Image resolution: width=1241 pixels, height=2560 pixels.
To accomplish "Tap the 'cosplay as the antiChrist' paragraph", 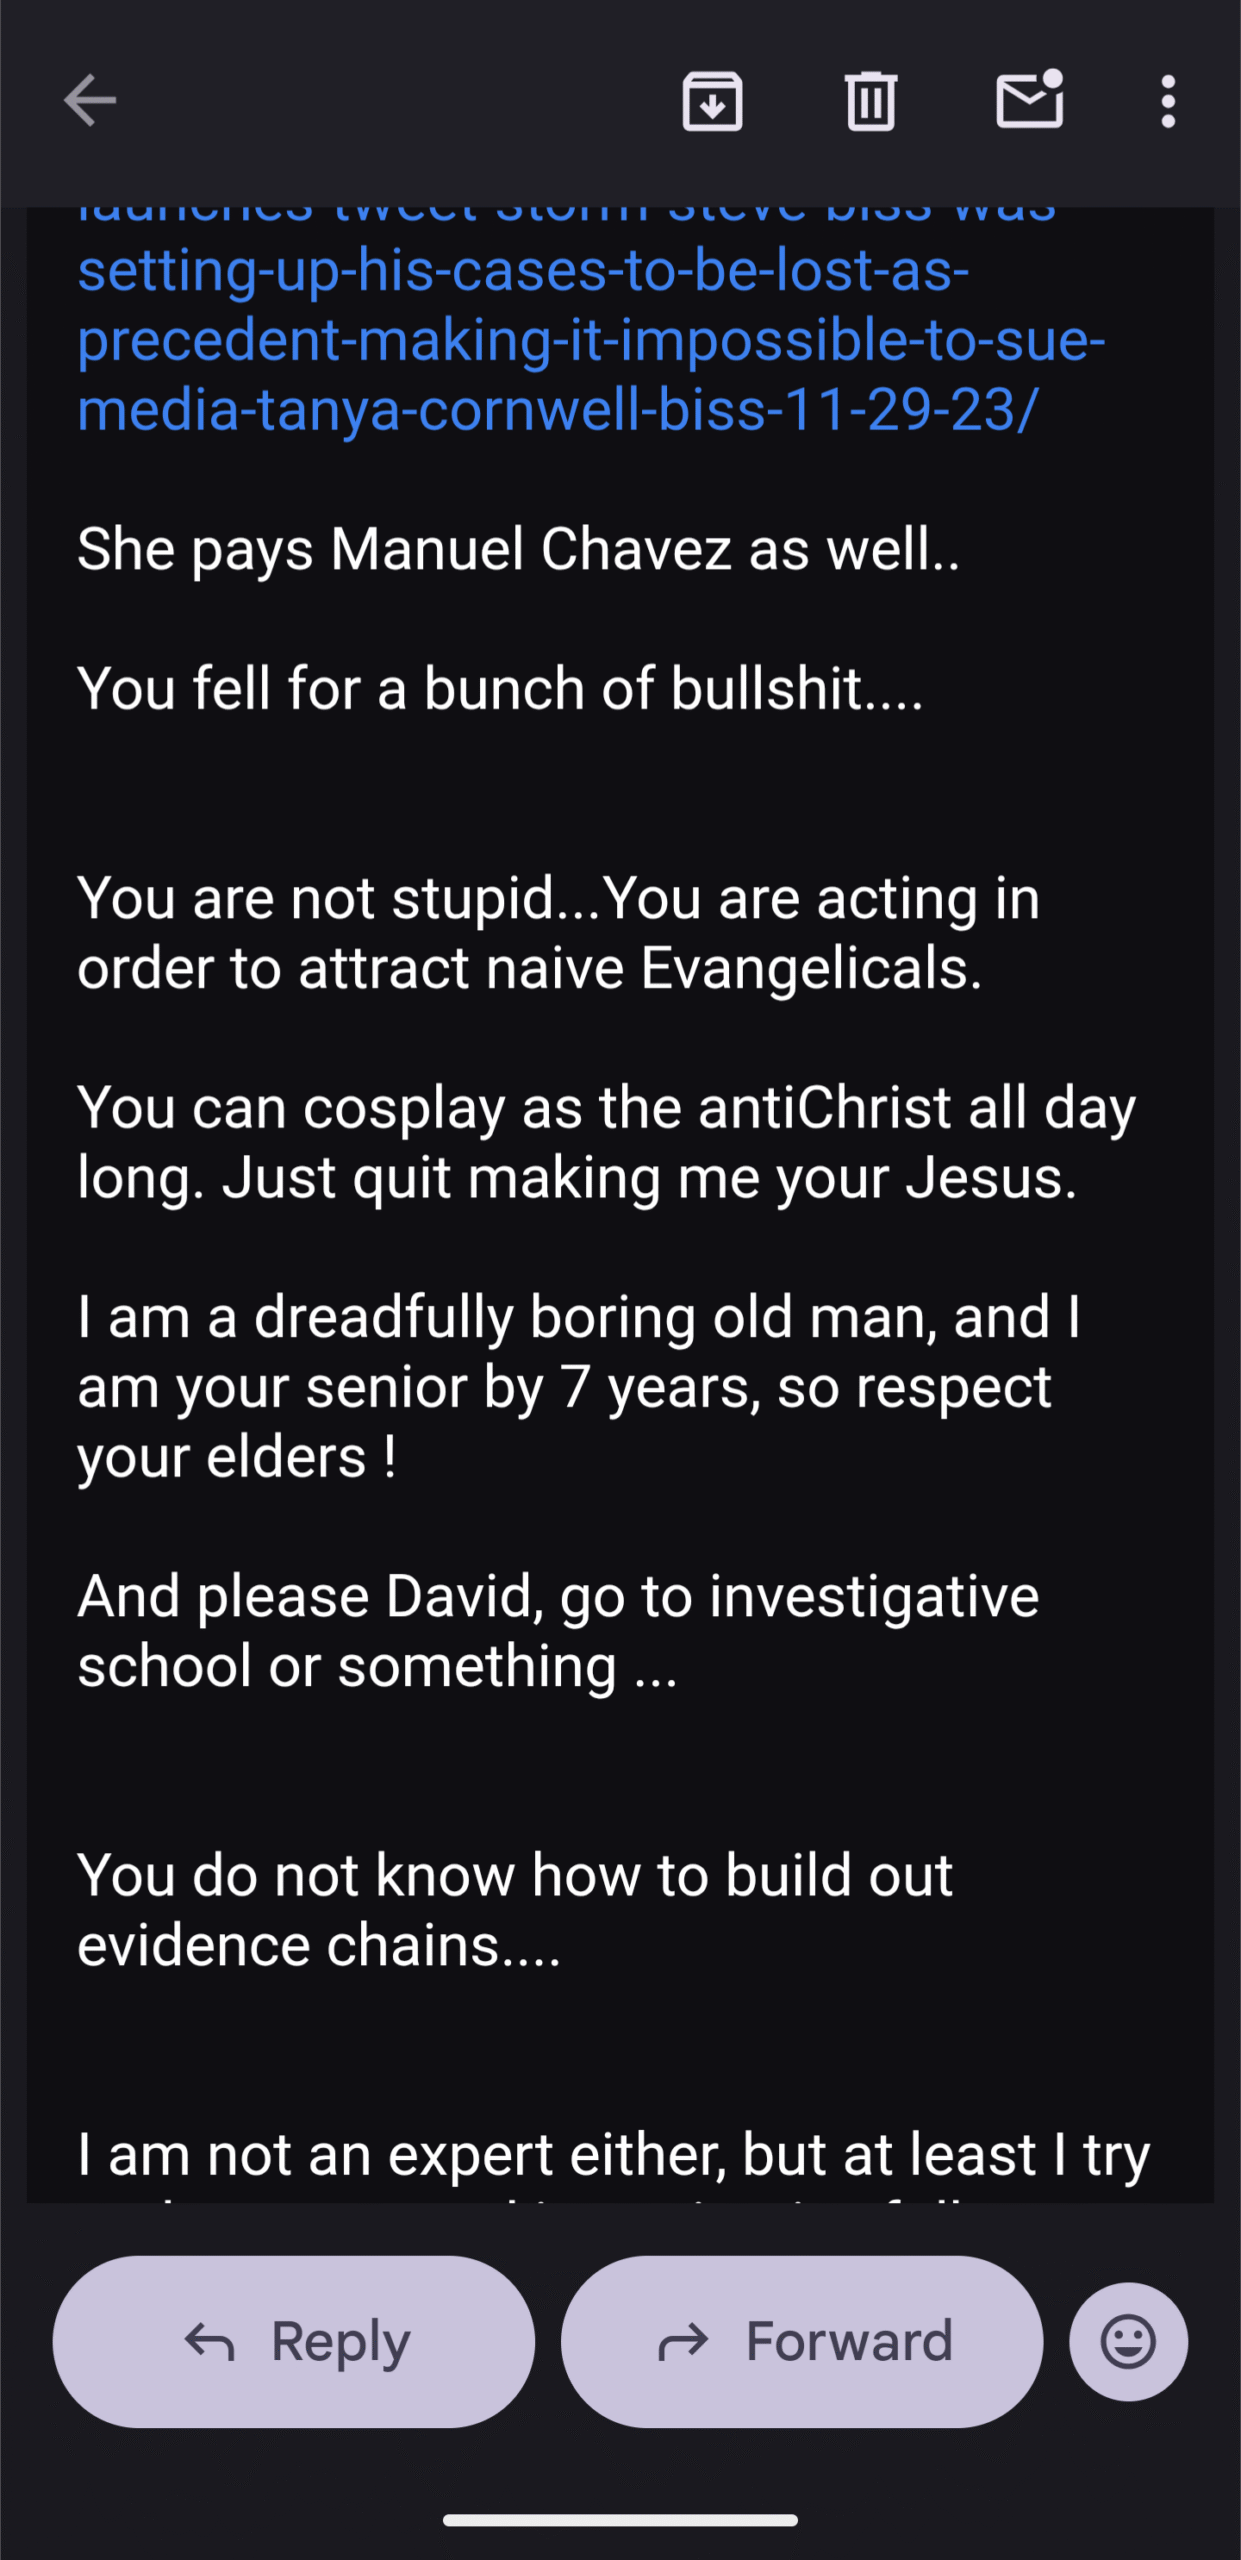I will click(606, 1143).
